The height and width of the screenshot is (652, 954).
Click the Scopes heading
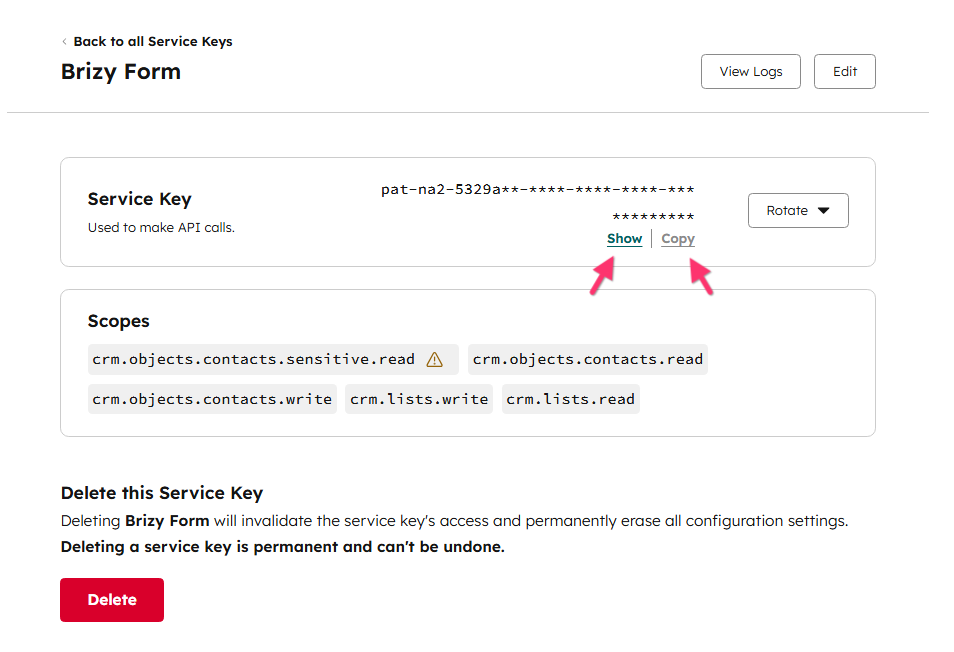pyautogui.click(x=119, y=321)
